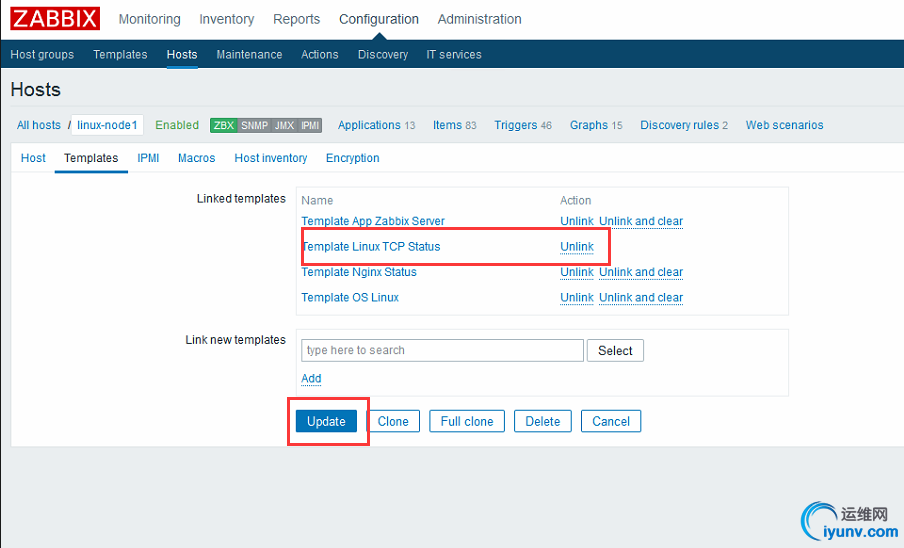904x548 pixels.
Task: Click the SNMP availability badge
Action: pos(254,125)
